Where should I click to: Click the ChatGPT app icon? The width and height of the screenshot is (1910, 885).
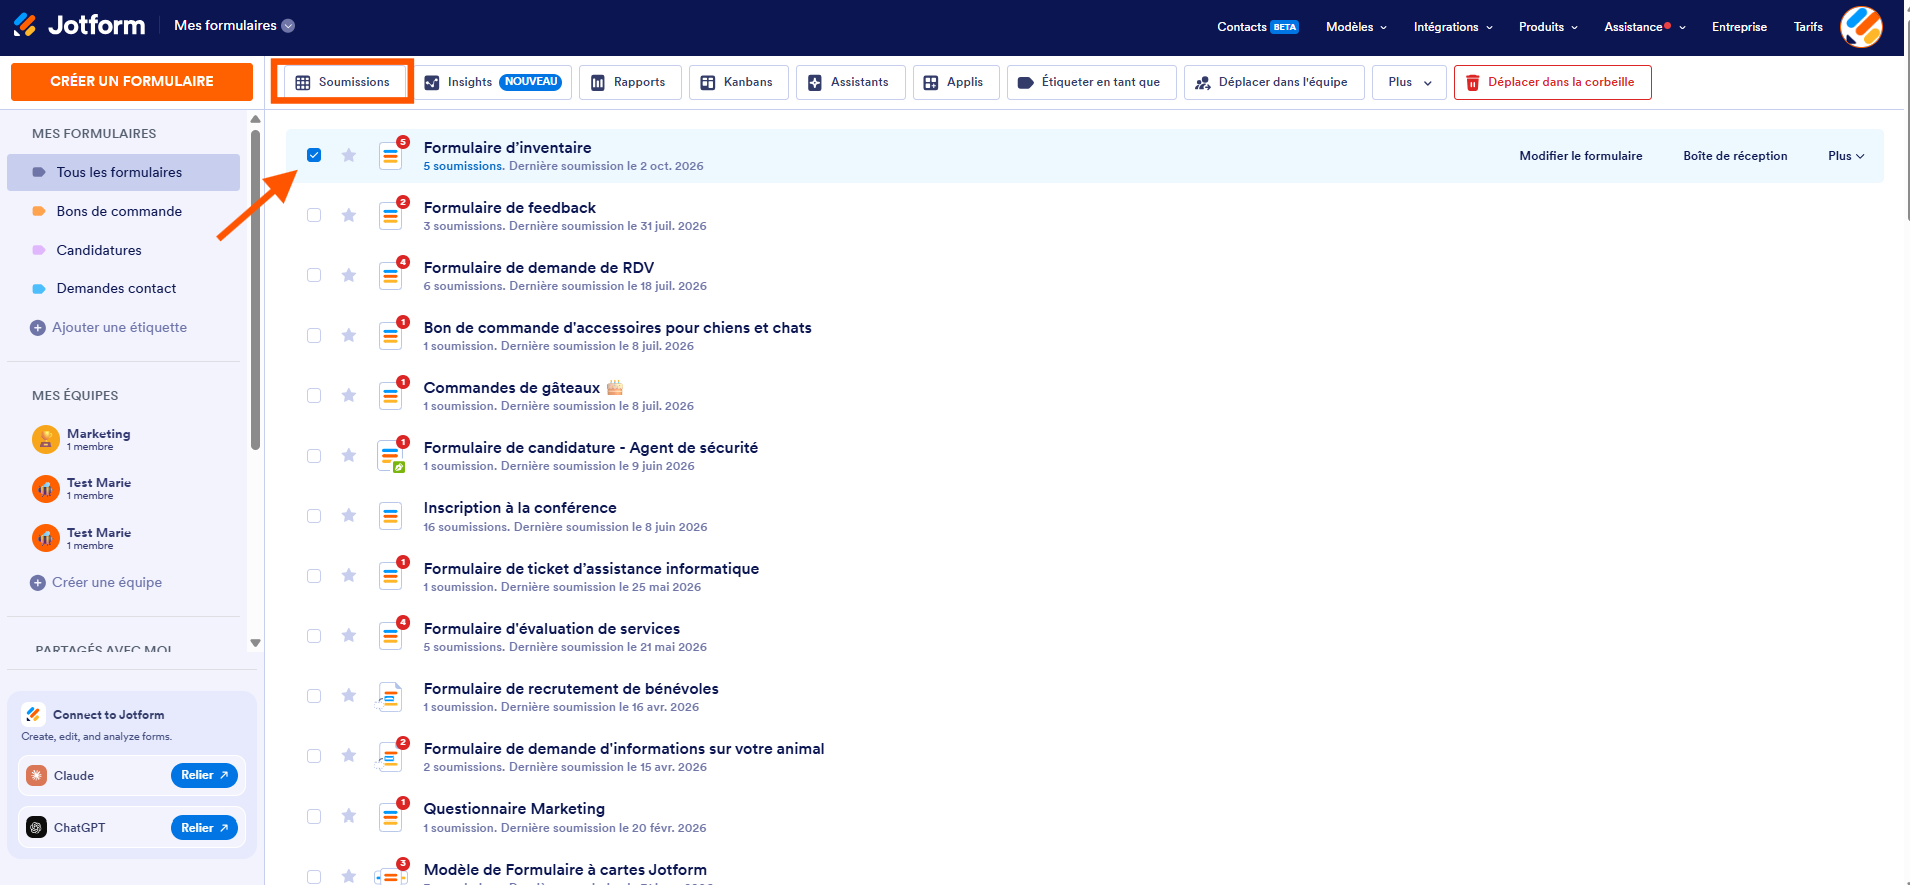(37, 827)
